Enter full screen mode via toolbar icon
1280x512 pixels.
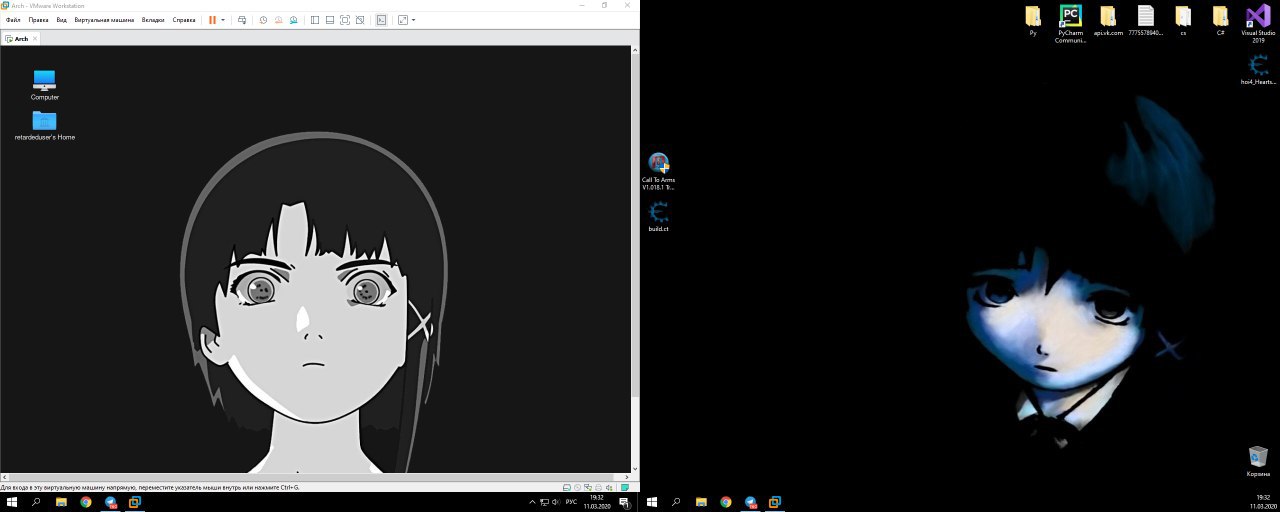[345, 20]
